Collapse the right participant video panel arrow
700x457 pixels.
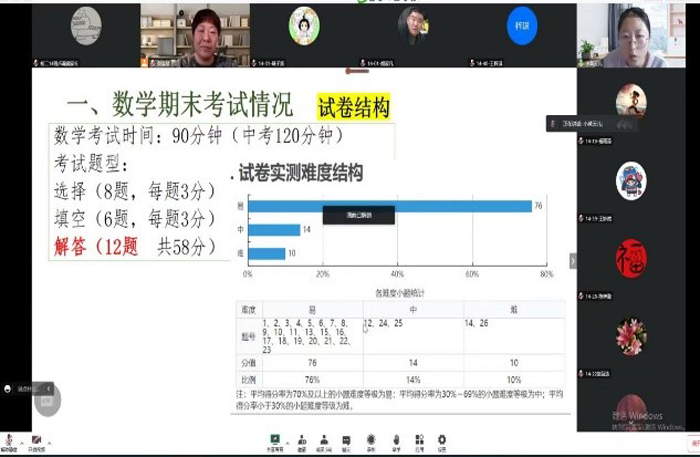tap(573, 261)
